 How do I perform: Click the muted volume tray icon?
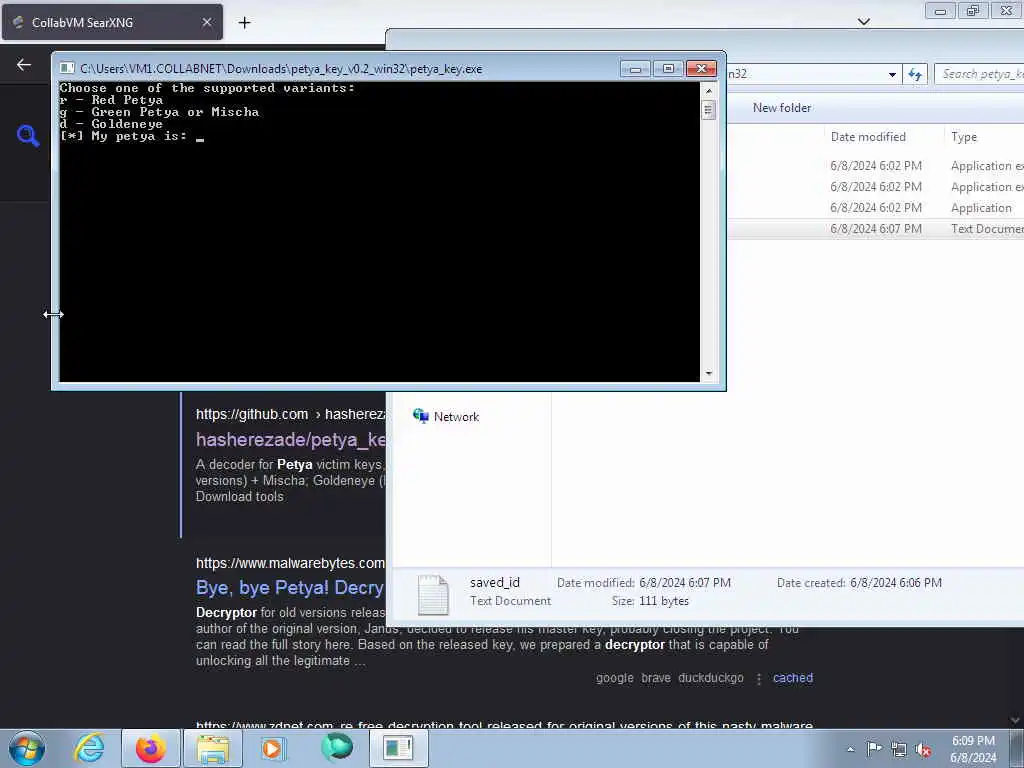[923, 749]
